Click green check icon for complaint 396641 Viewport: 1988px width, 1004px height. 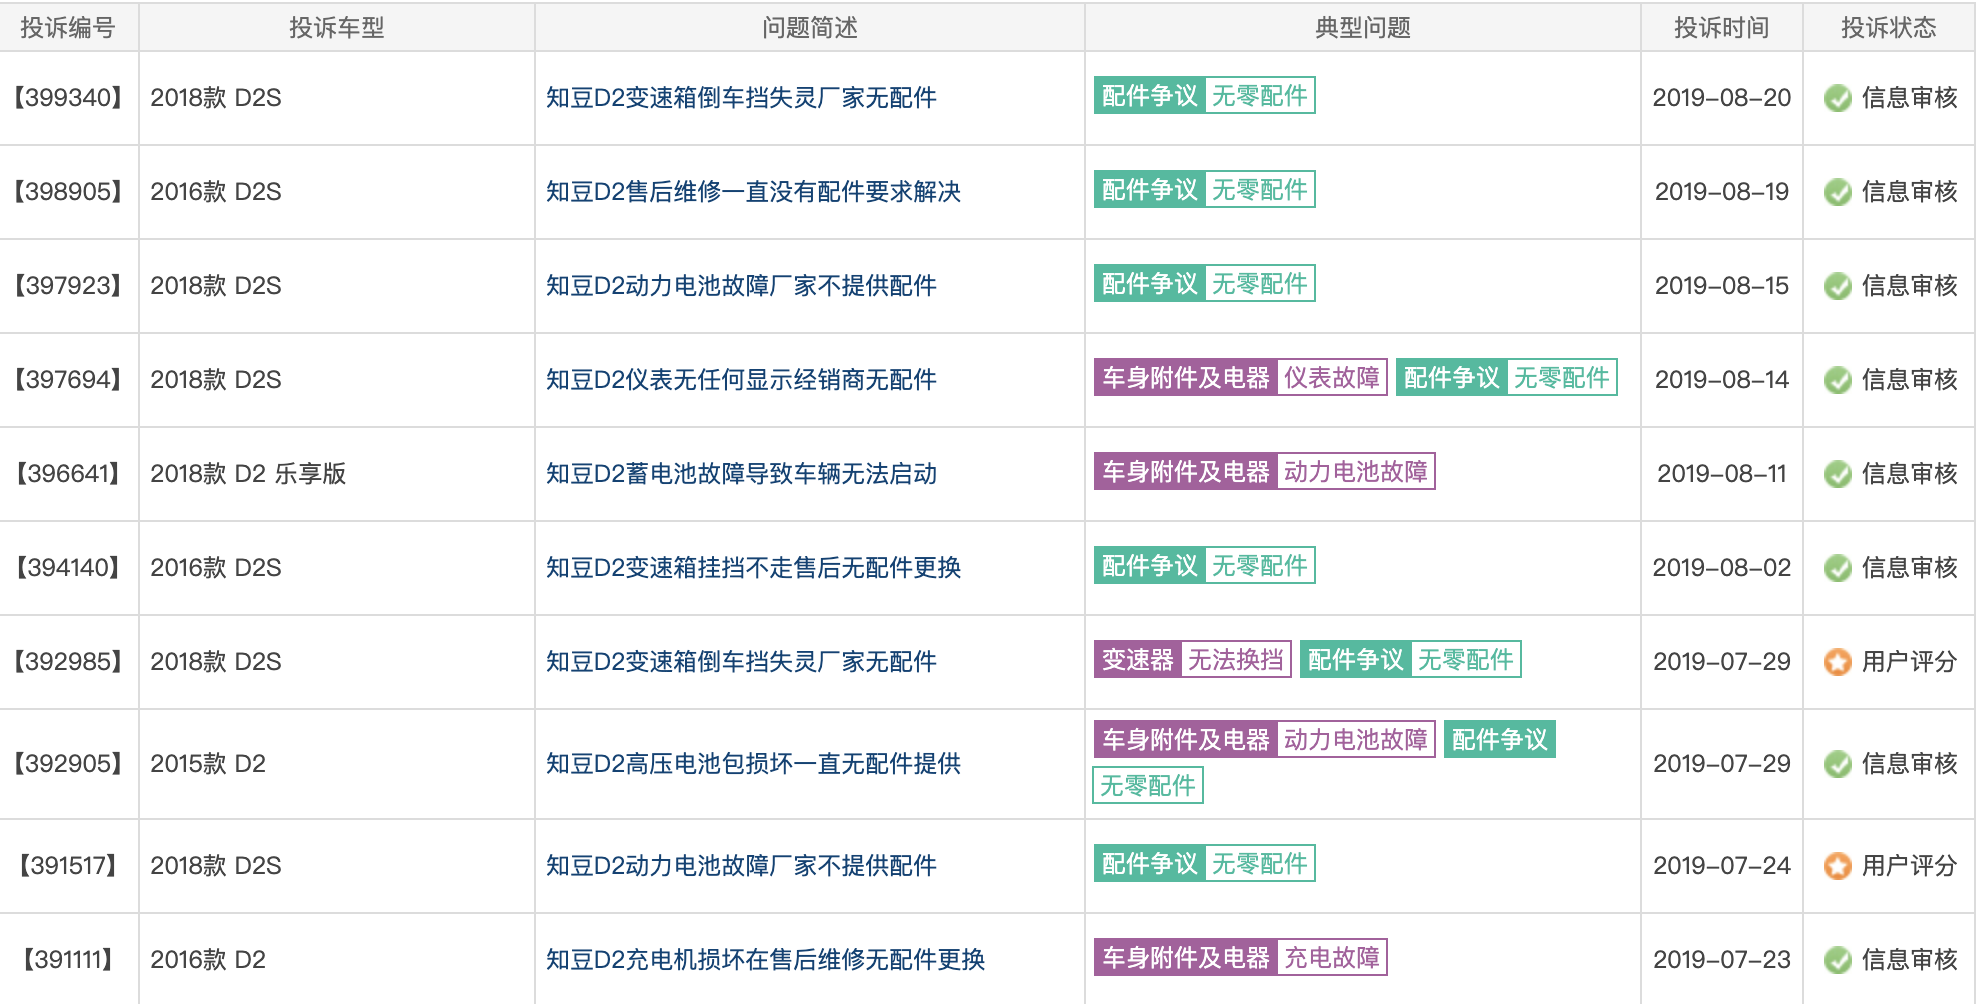point(1837,474)
